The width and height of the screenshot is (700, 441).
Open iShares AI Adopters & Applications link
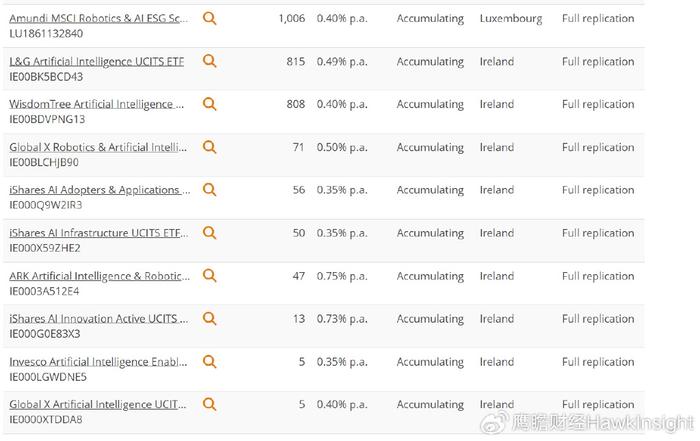tap(100, 190)
